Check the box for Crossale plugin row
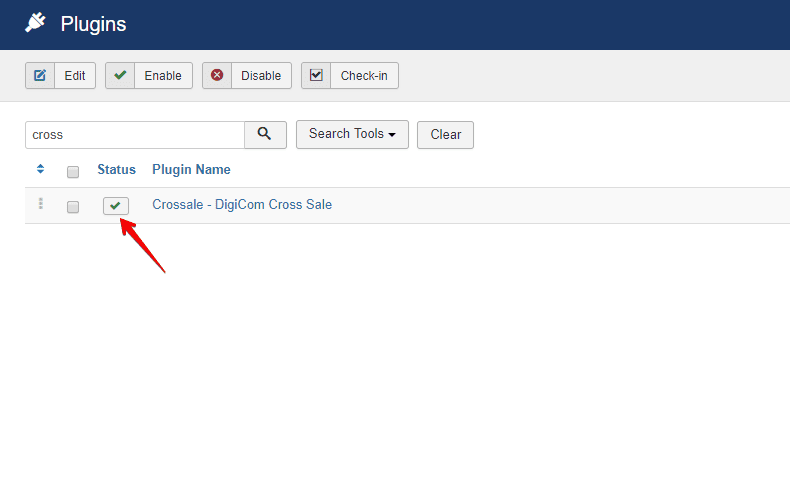790x499 pixels. [73, 207]
